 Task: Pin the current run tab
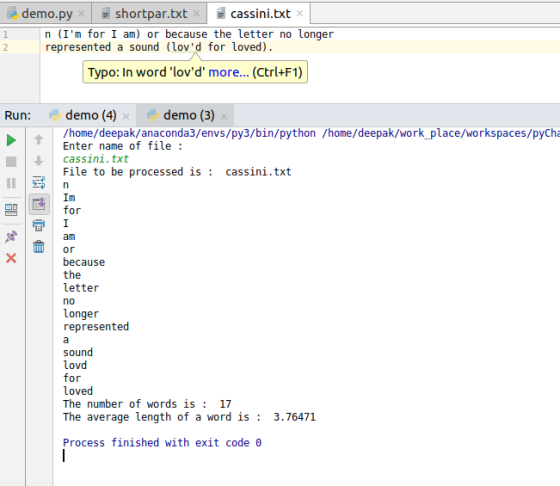(x=11, y=236)
